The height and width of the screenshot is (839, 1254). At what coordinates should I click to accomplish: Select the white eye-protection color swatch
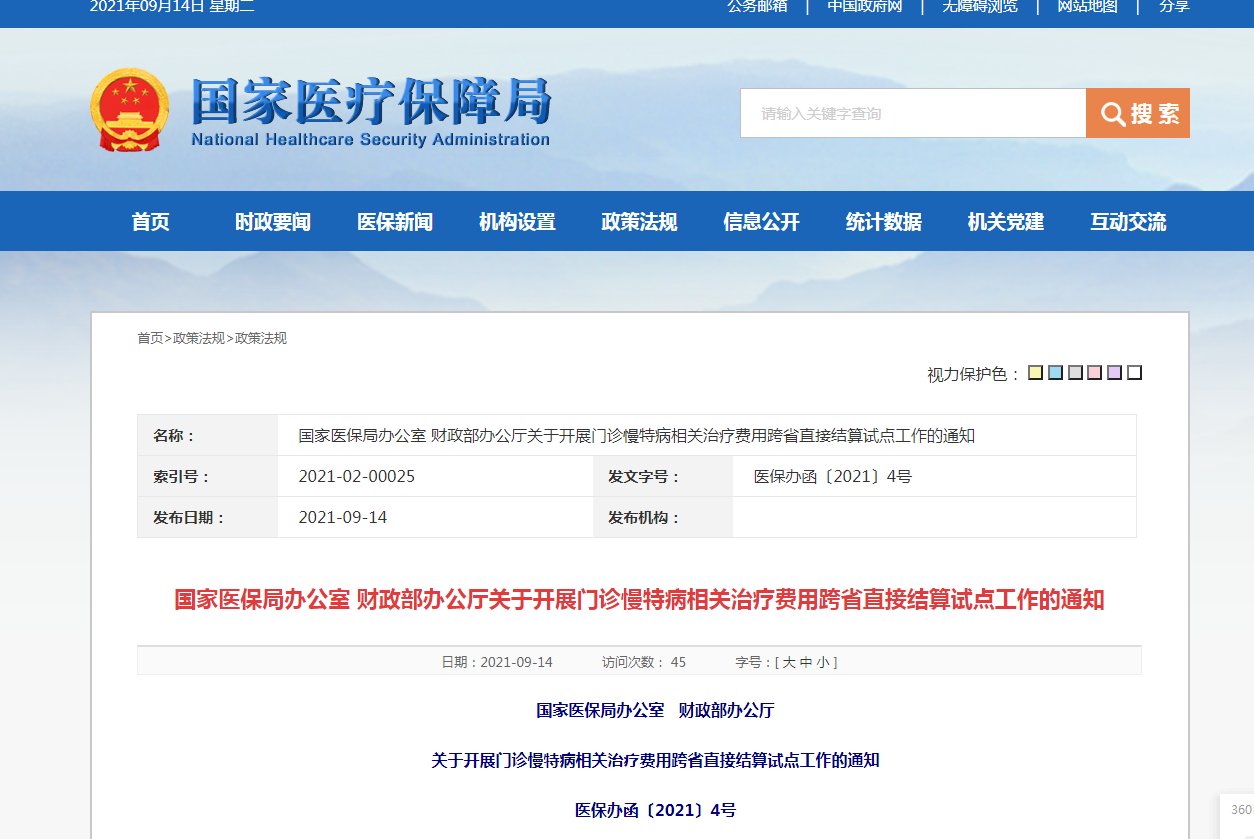(1134, 373)
